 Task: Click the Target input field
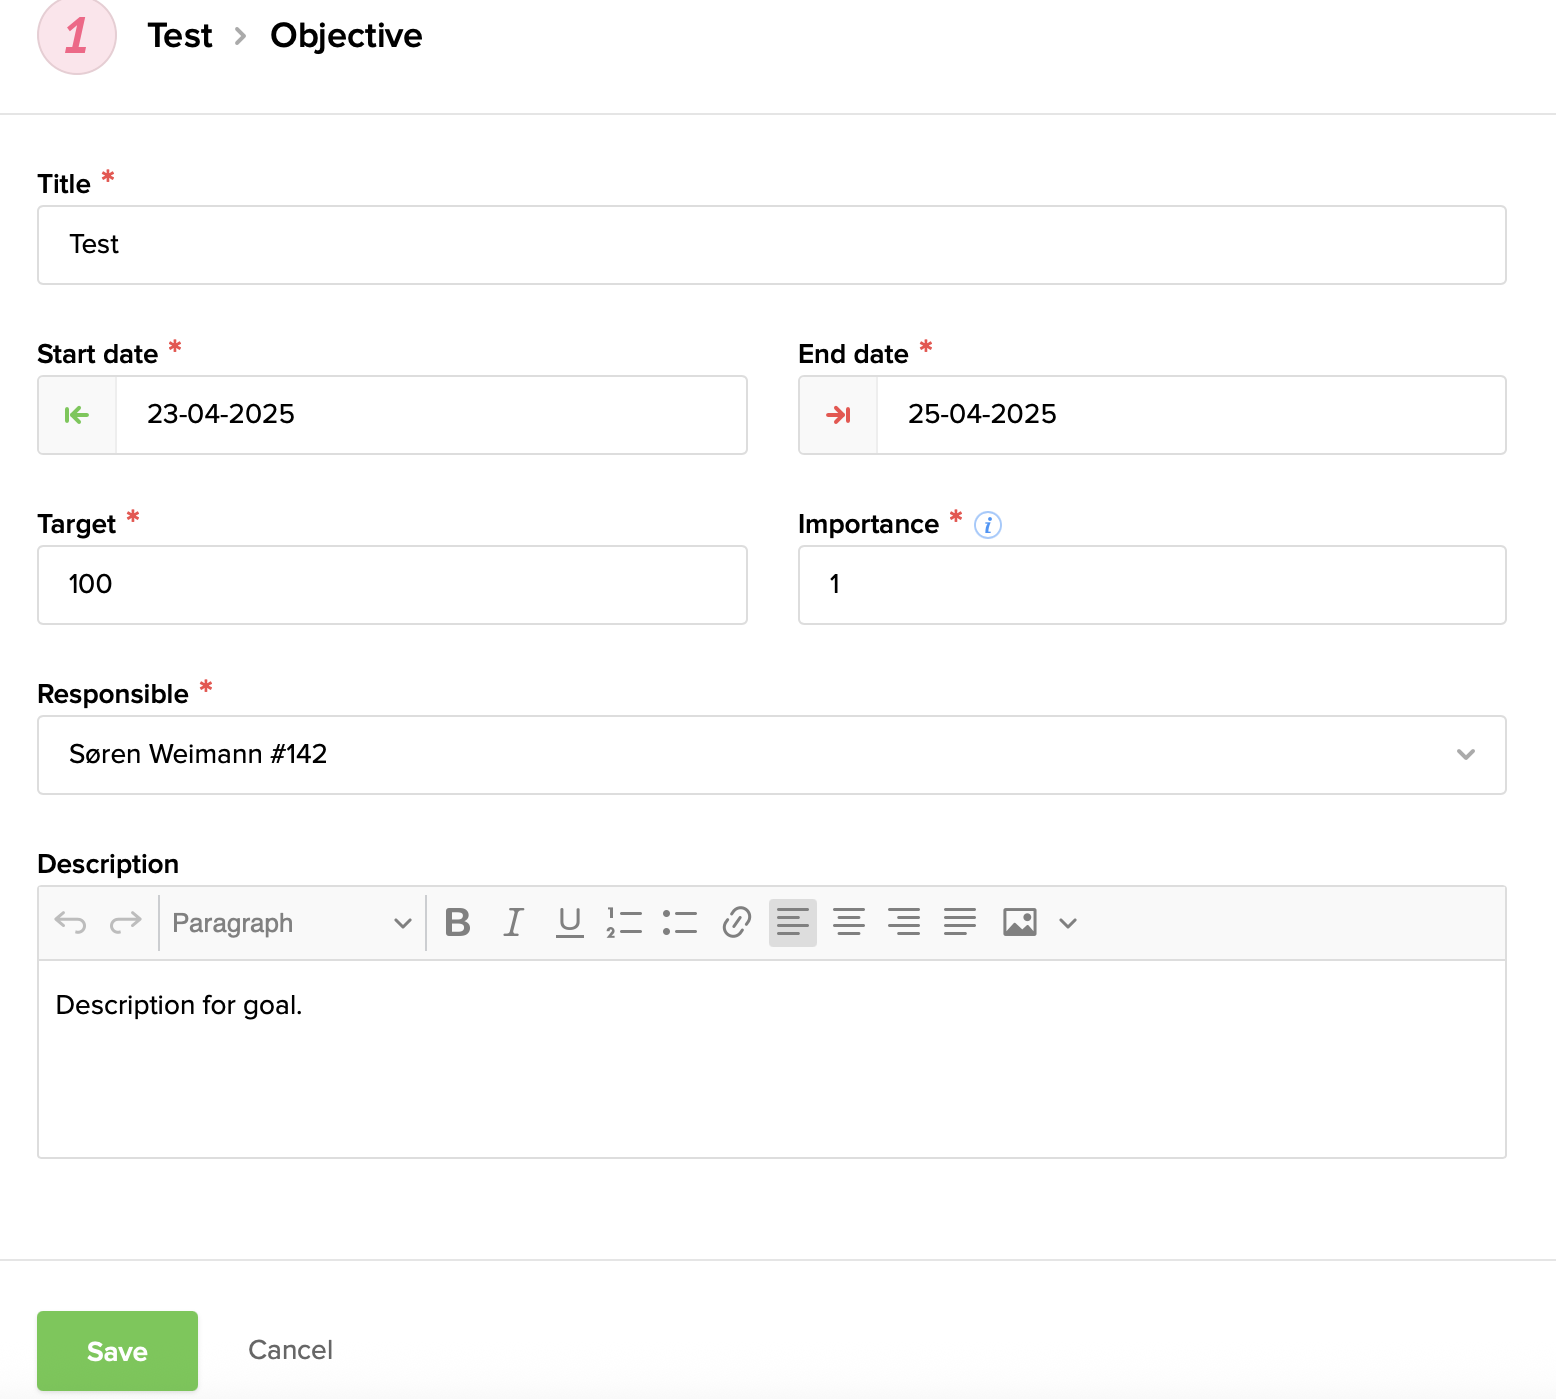click(x=392, y=585)
